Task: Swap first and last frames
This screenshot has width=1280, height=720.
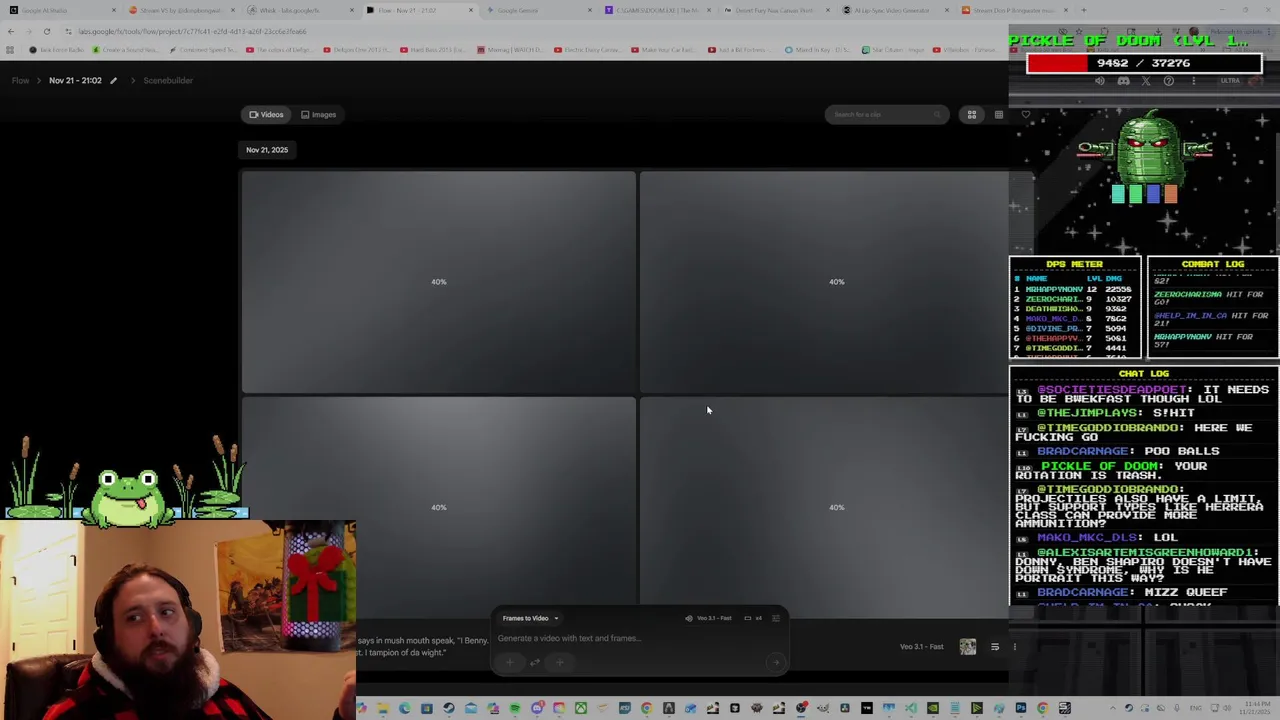Action: pyautogui.click(x=535, y=661)
